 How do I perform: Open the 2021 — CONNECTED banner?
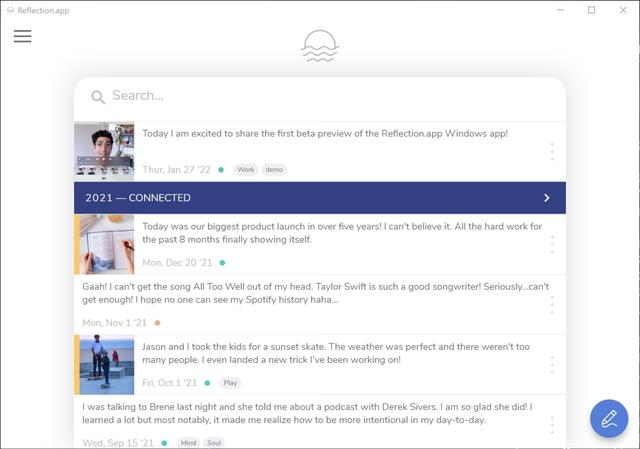point(320,198)
